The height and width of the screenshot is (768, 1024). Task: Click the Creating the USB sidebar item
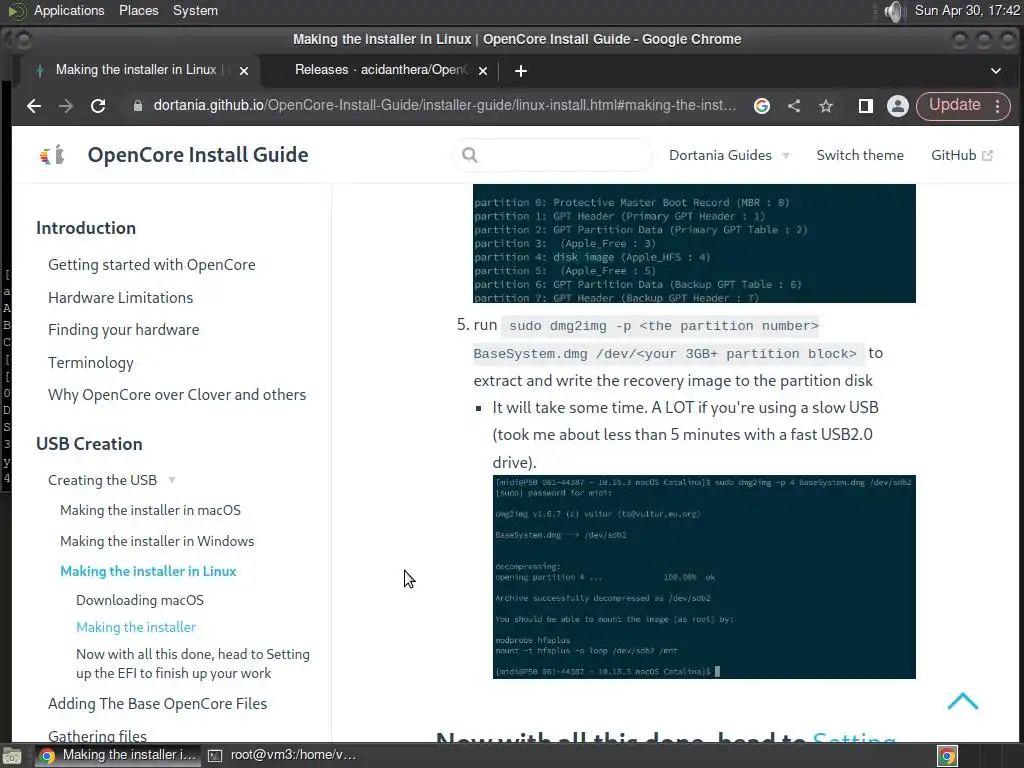pos(103,480)
